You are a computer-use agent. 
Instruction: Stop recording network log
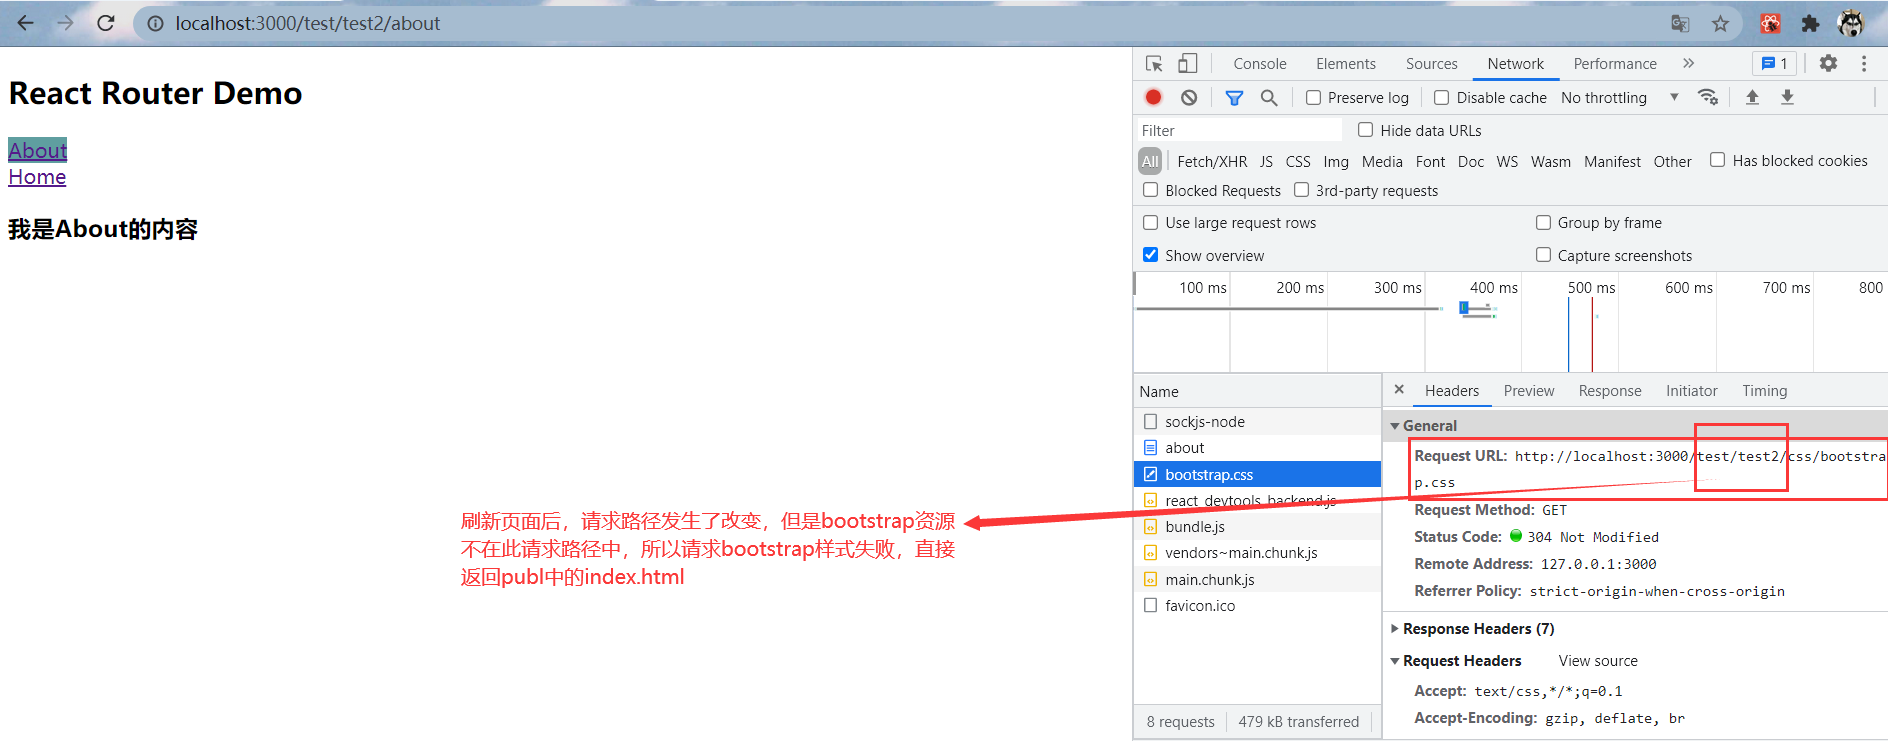pos(1153,97)
